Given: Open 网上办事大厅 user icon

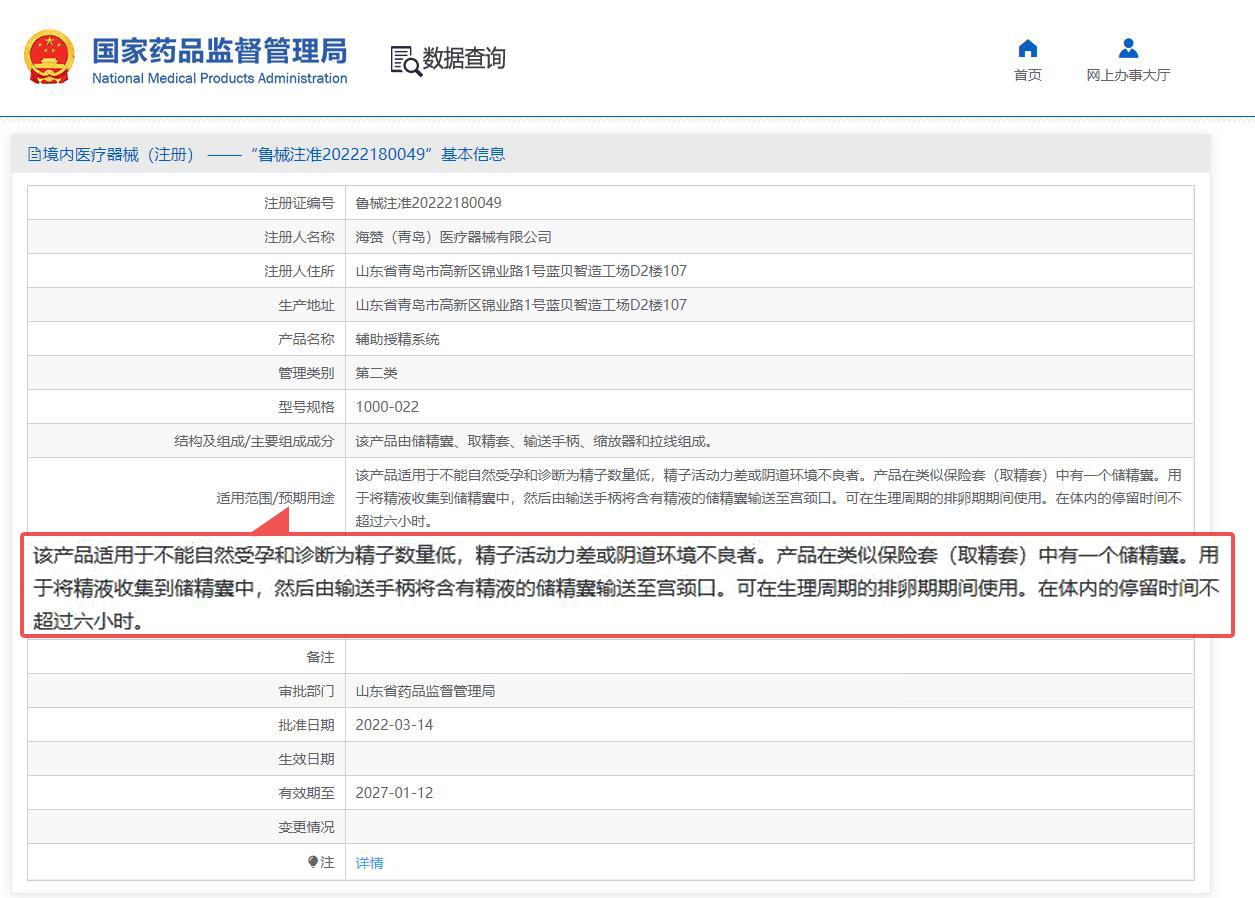Looking at the screenshot, I should coord(1128,48).
